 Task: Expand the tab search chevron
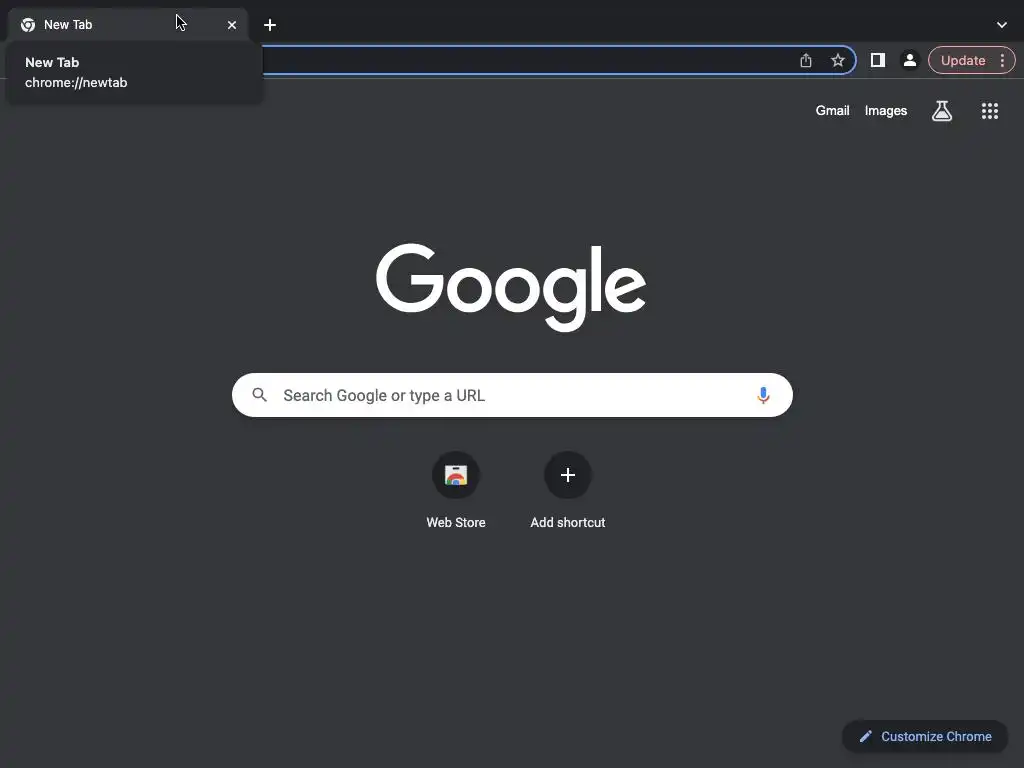pyautogui.click(x=1002, y=25)
